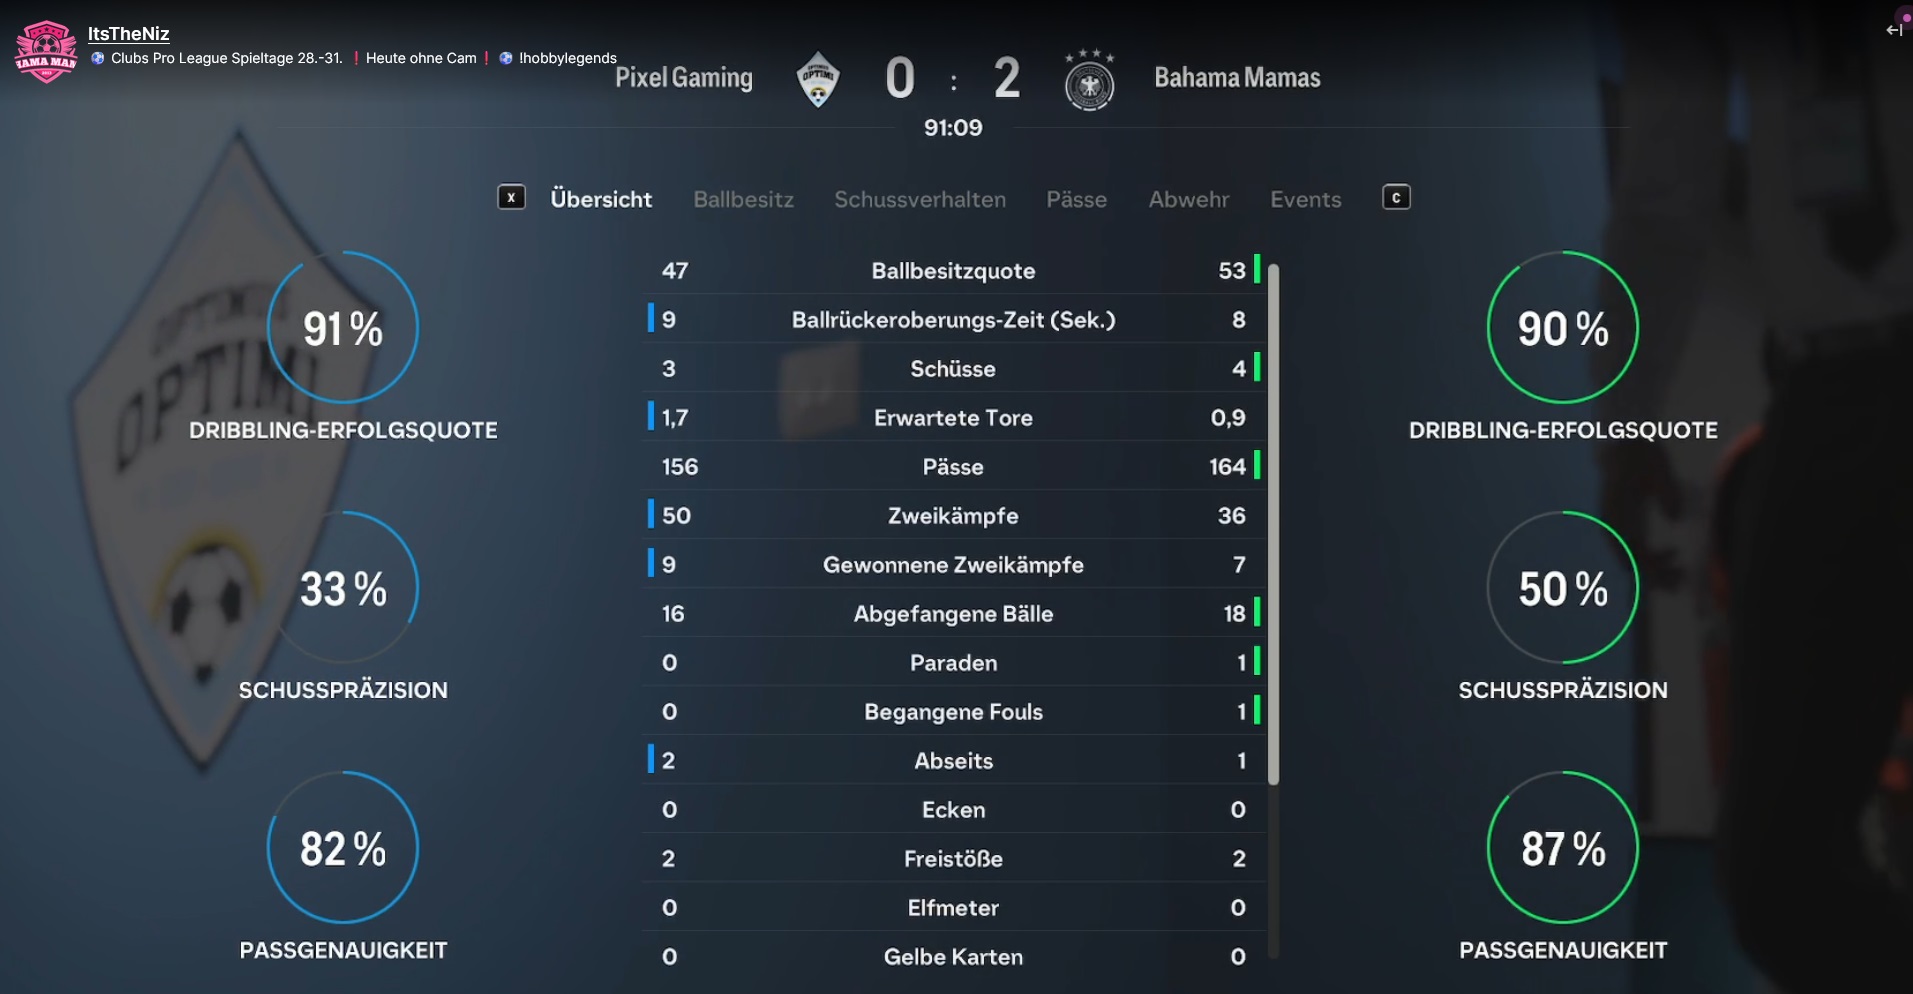Select the Übersicht tab
The width and height of the screenshot is (1913, 994).
[x=601, y=199]
